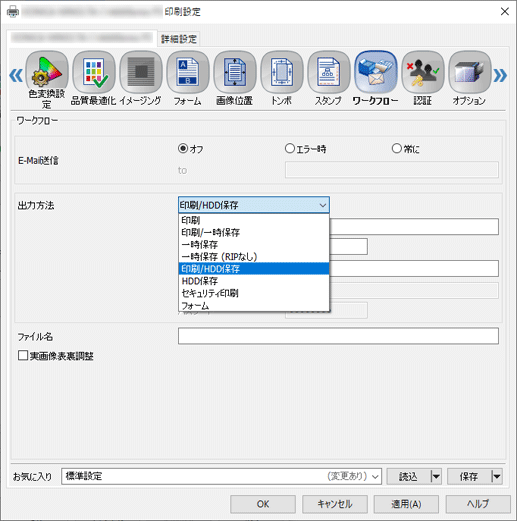The image size is (517, 521).
Task: Expand the 保存 button dropdown arrow
Action: (x=497, y=476)
